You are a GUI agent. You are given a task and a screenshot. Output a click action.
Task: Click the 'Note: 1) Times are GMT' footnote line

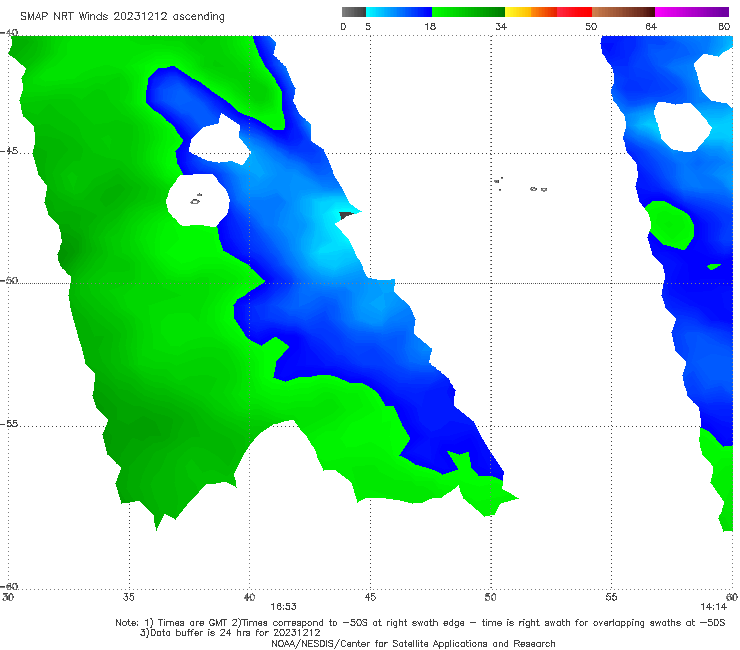coord(420,623)
